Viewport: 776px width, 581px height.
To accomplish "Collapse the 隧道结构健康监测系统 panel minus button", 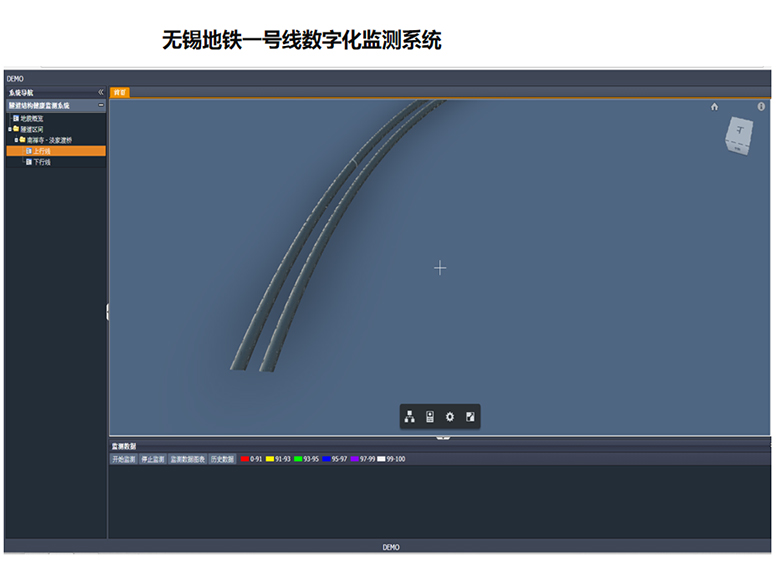I will click(100, 105).
